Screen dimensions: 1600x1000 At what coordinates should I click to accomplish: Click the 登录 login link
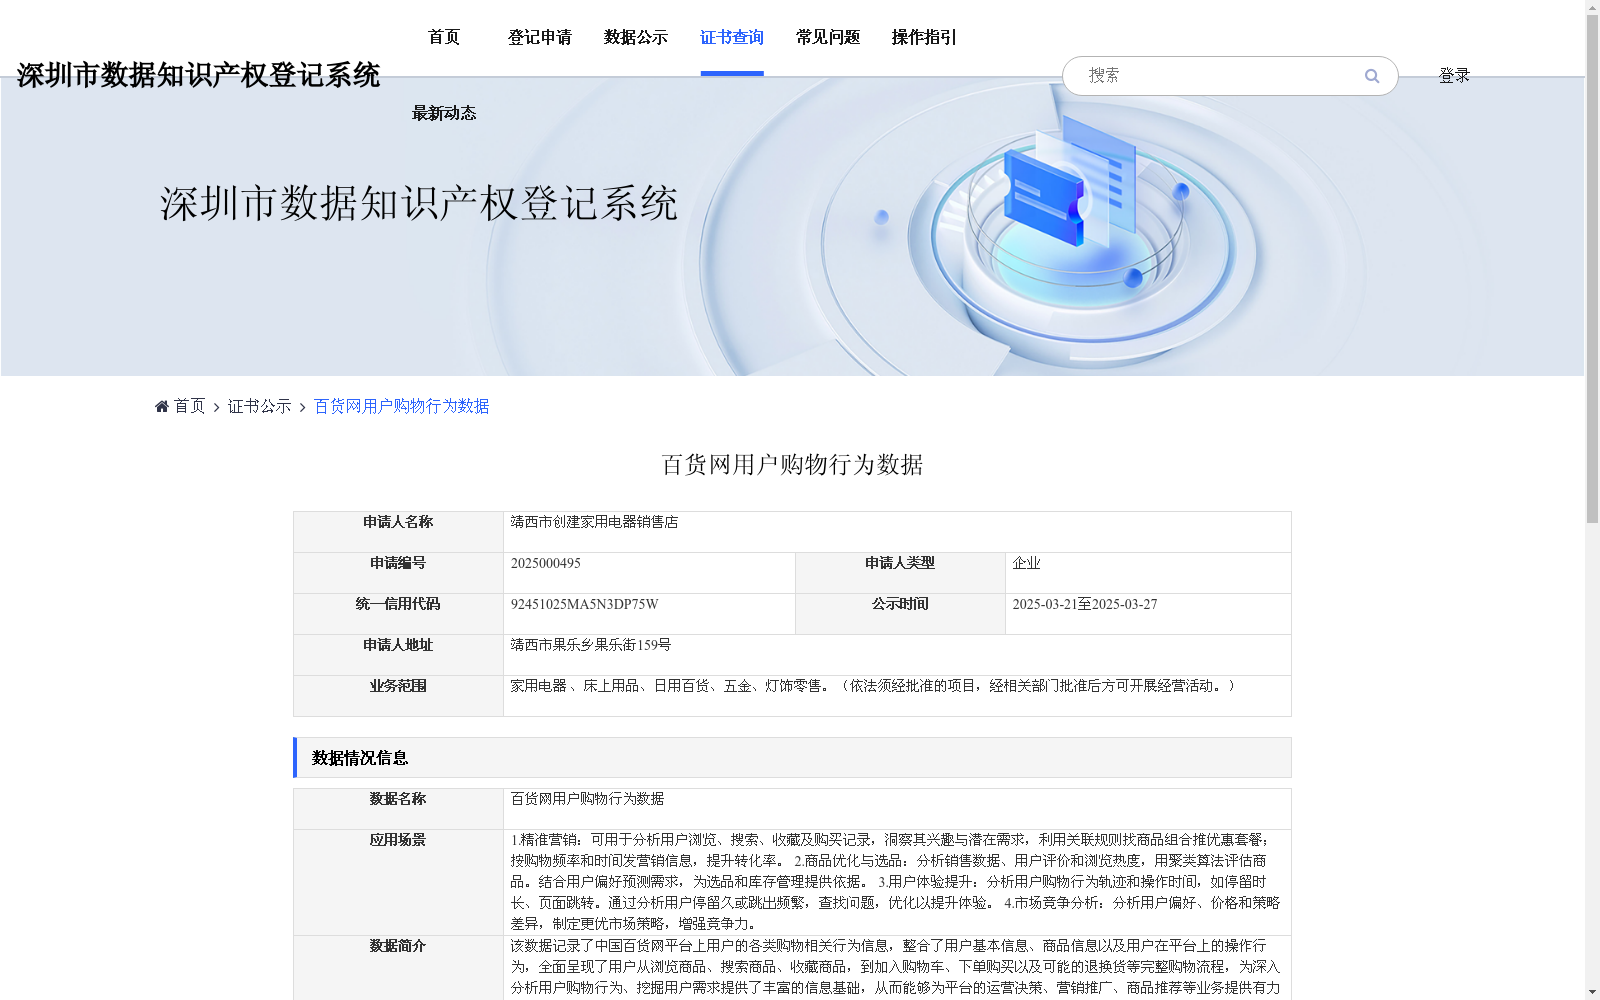coord(1454,75)
